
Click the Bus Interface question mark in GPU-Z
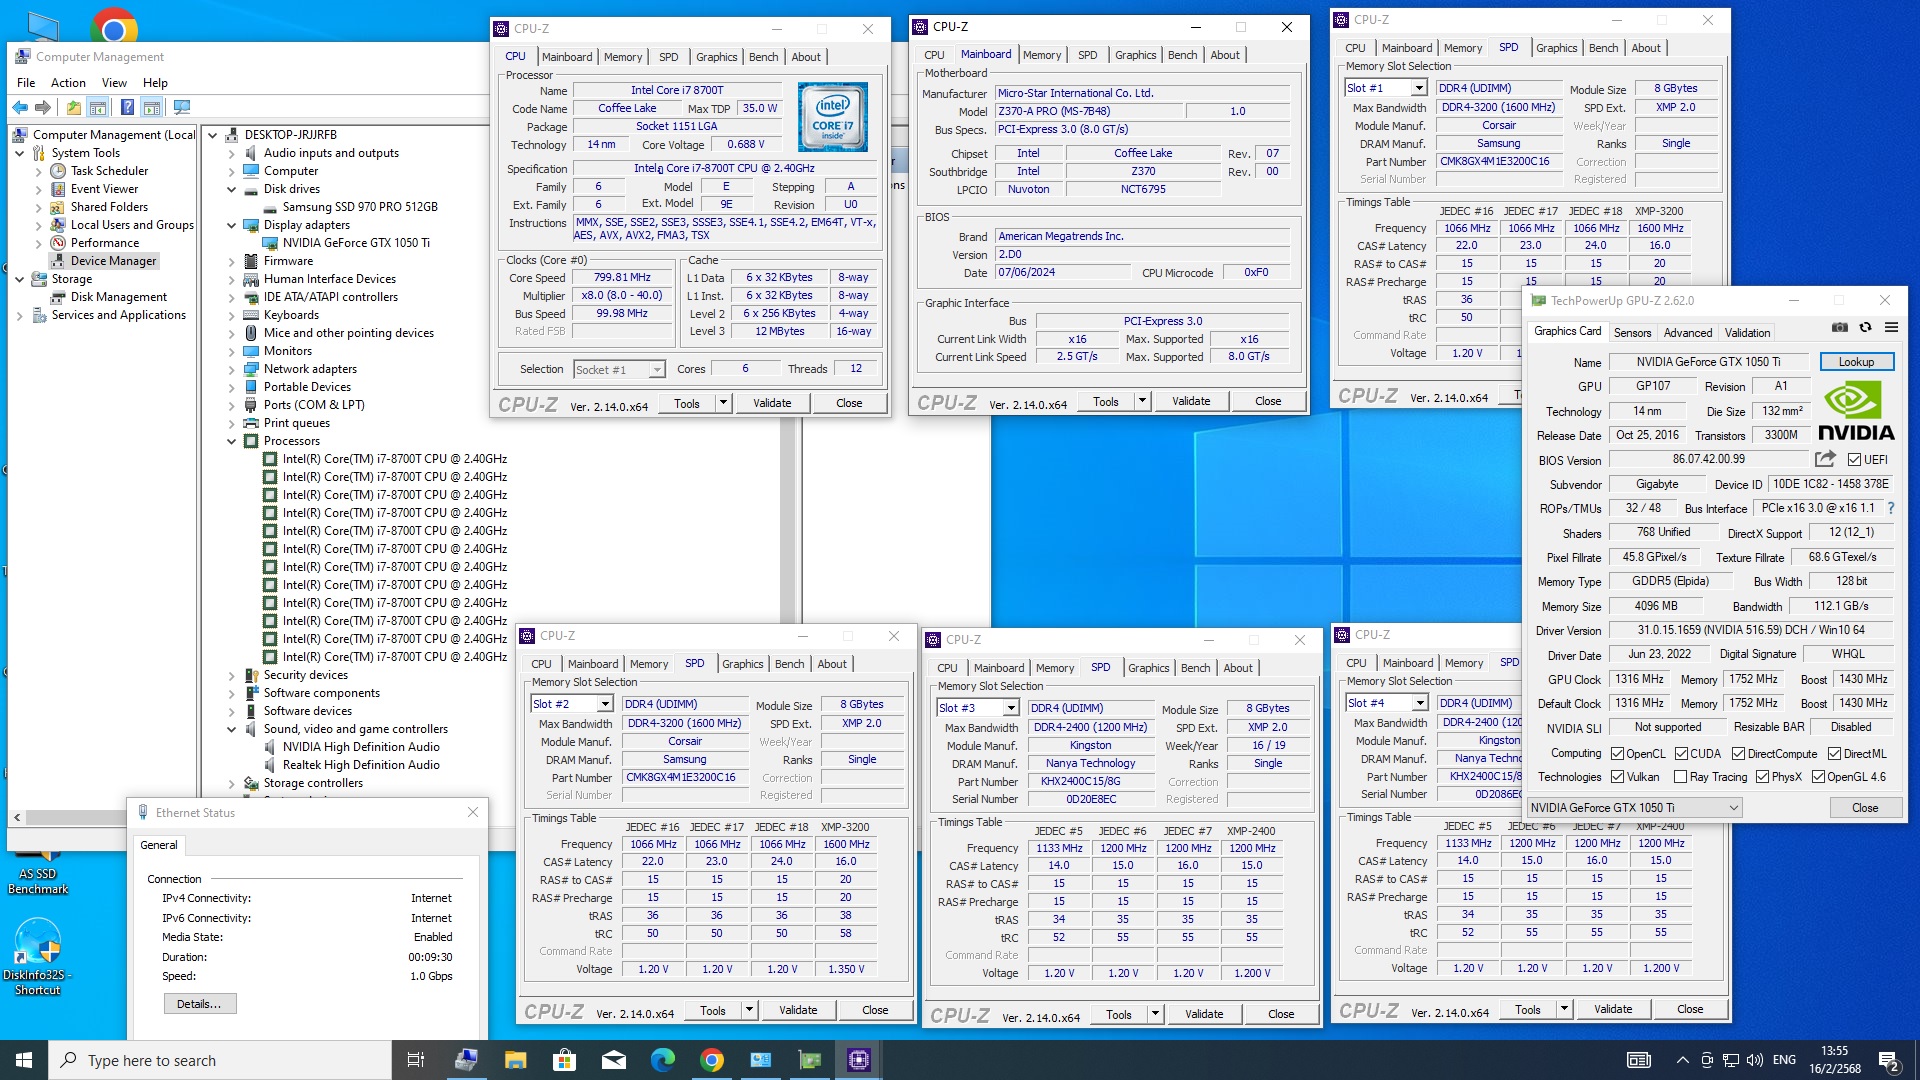(1891, 508)
